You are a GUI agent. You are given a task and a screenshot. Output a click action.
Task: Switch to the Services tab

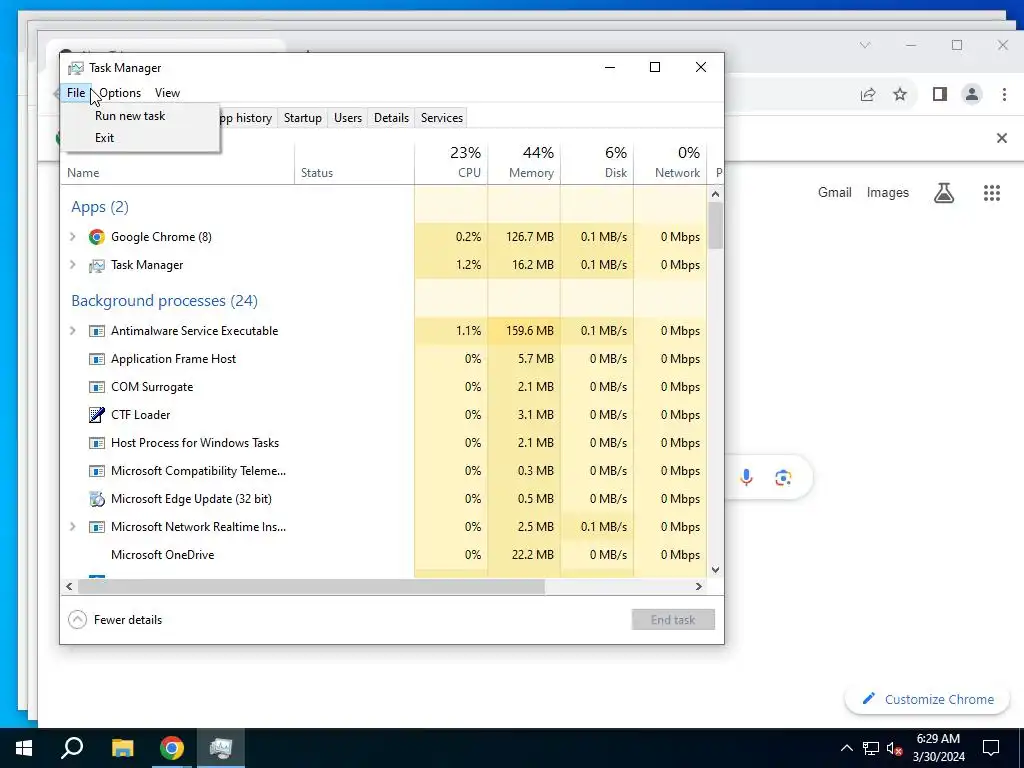tap(441, 118)
